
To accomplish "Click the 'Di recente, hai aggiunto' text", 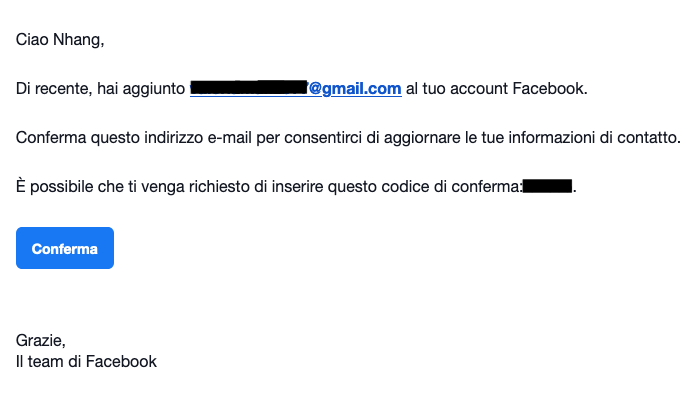I will pyautogui.click(x=100, y=89).
